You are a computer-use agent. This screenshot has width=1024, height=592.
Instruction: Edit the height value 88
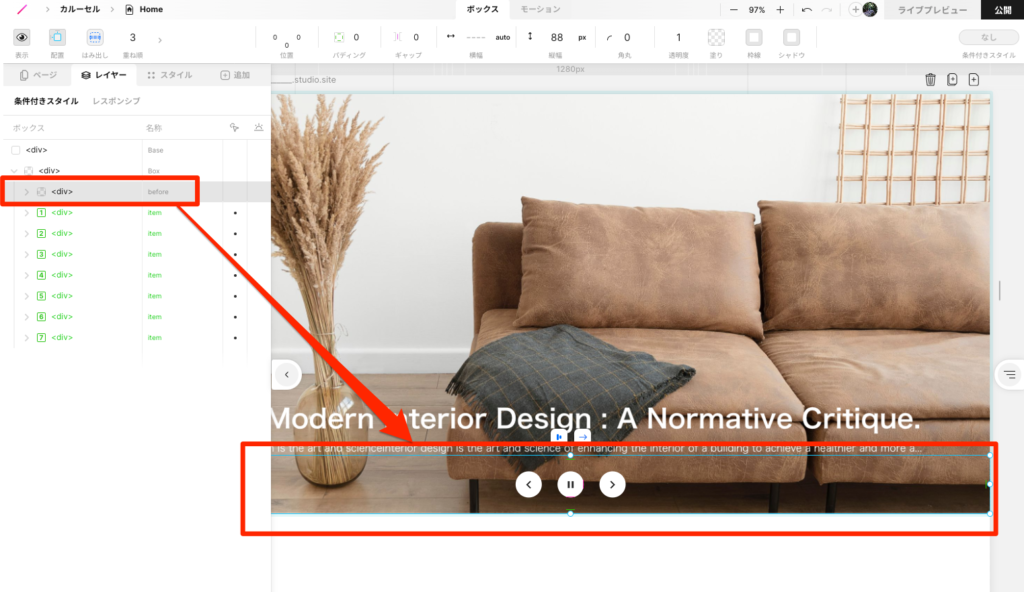[556, 37]
